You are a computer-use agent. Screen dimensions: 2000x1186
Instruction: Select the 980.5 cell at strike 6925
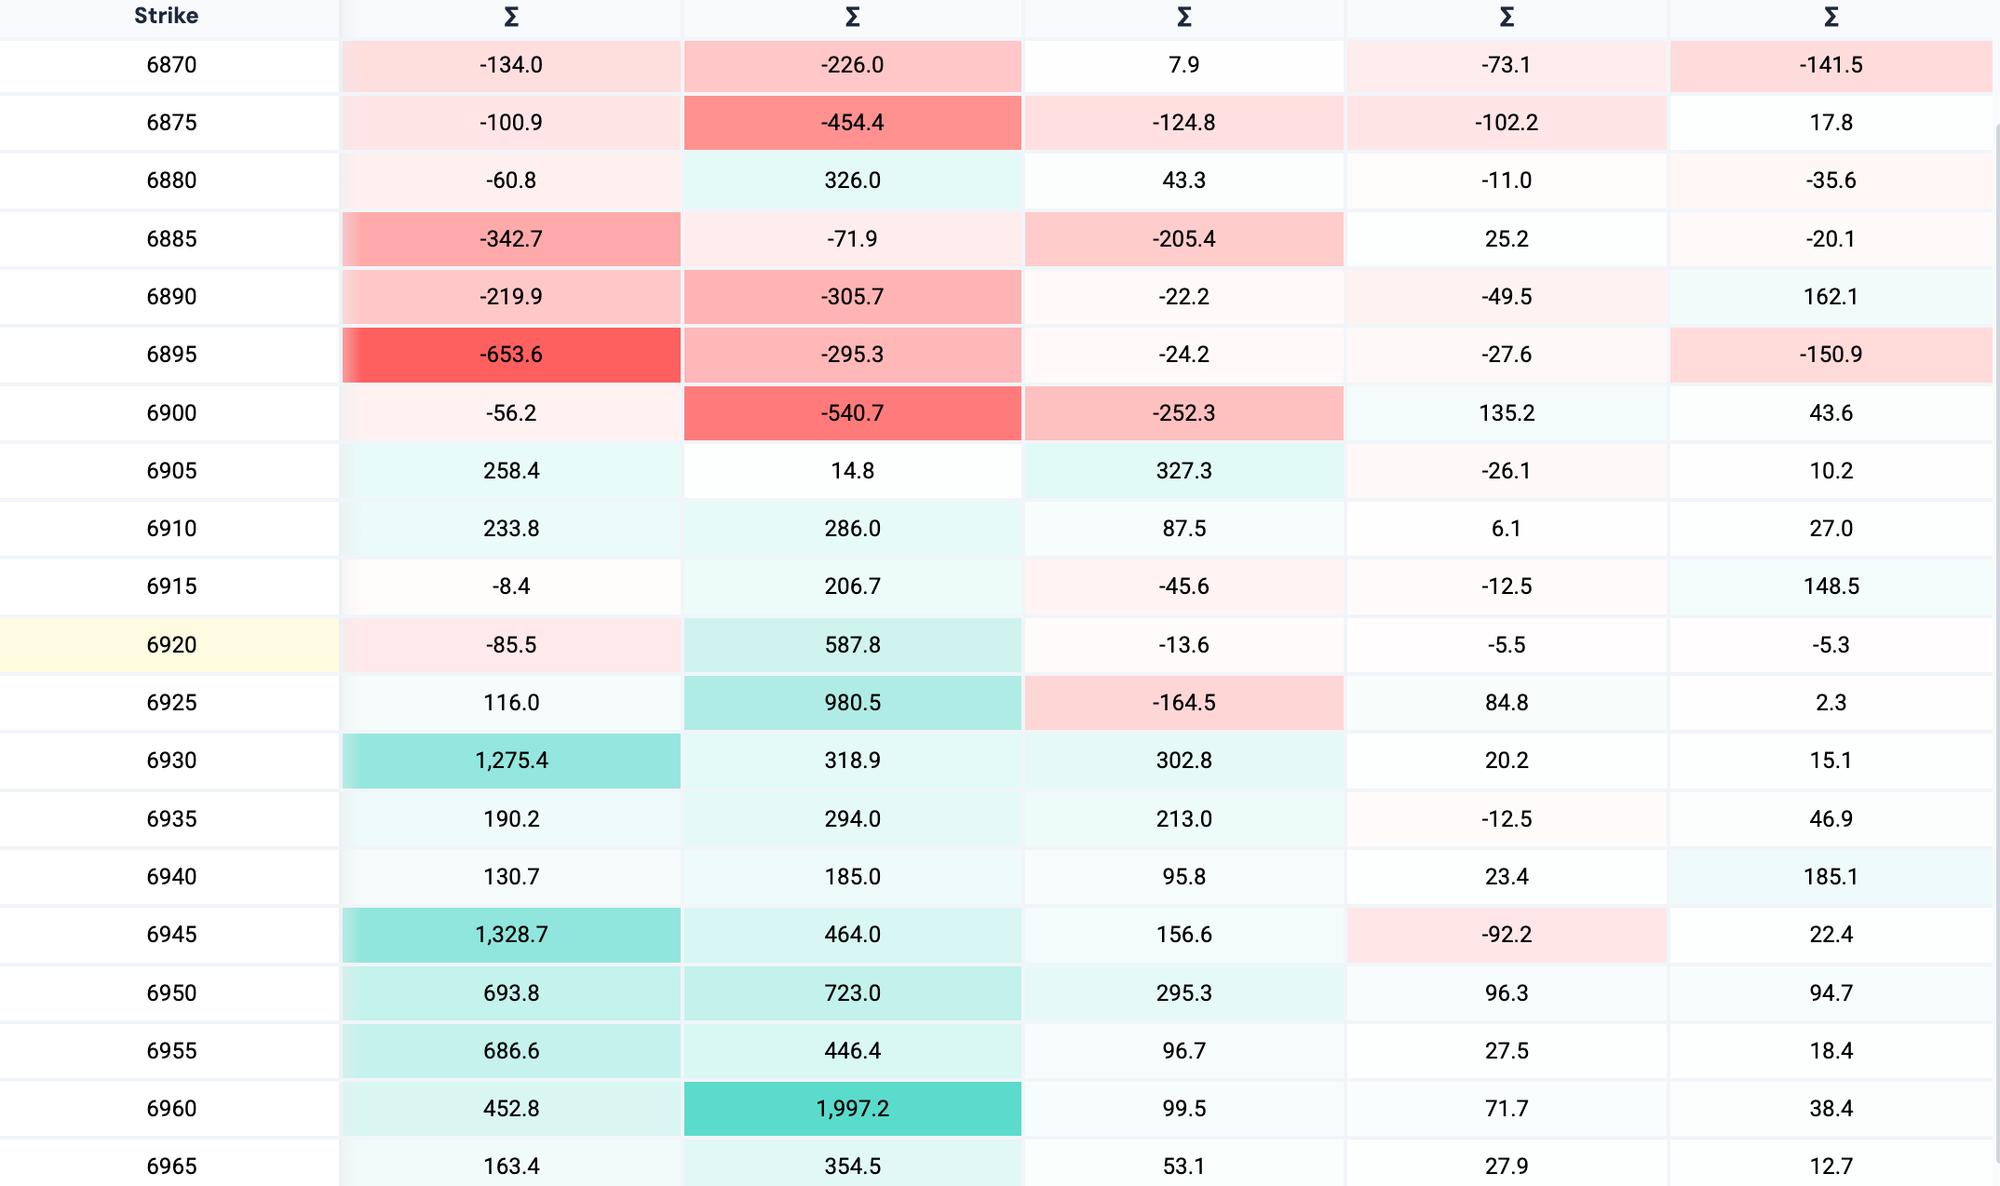coord(852,703)
